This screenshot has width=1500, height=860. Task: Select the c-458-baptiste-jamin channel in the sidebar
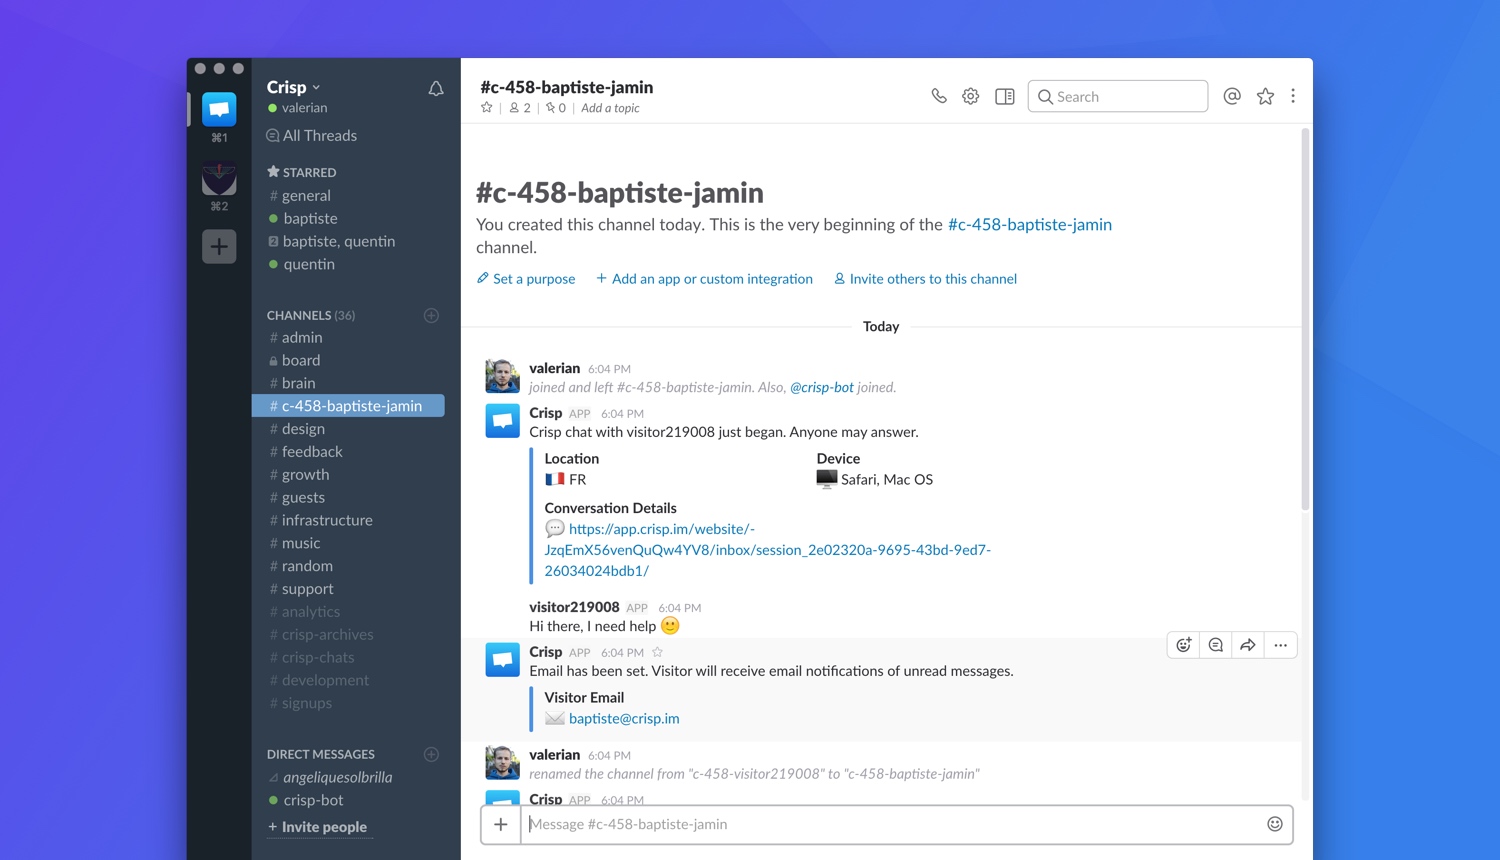coord(348,406)
